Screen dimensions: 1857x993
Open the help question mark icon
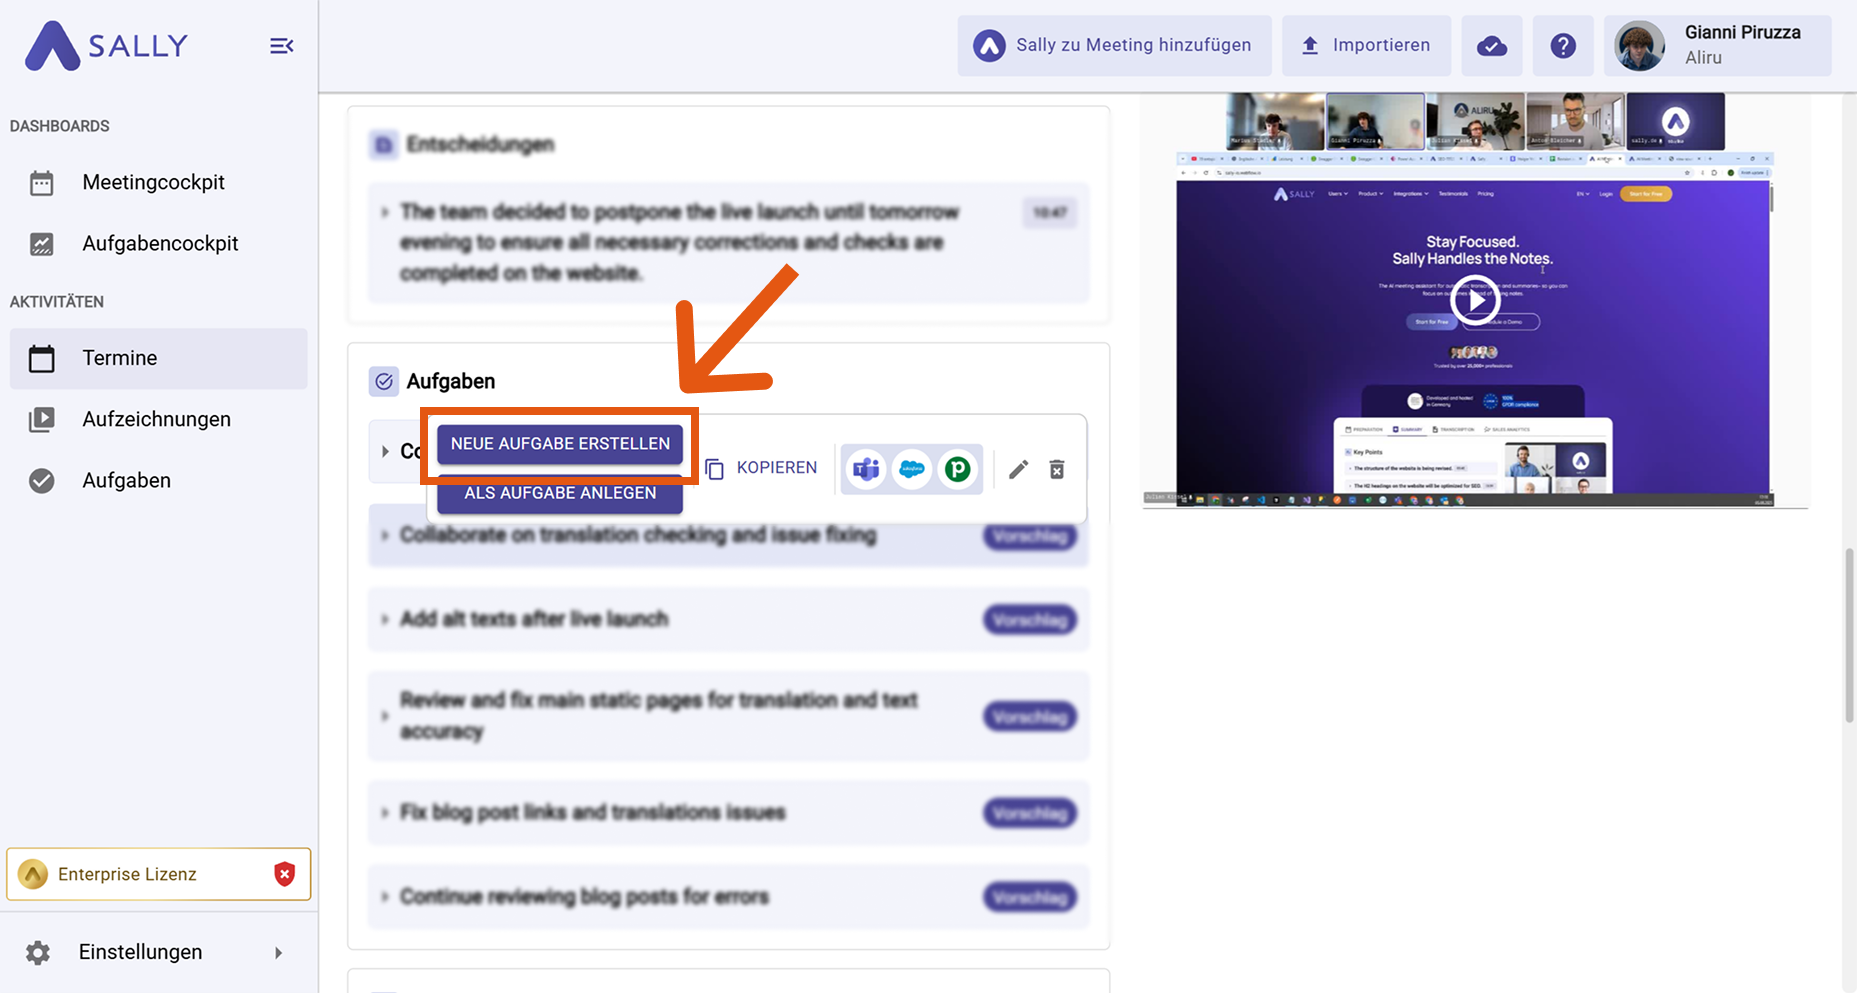[1563, 45]
